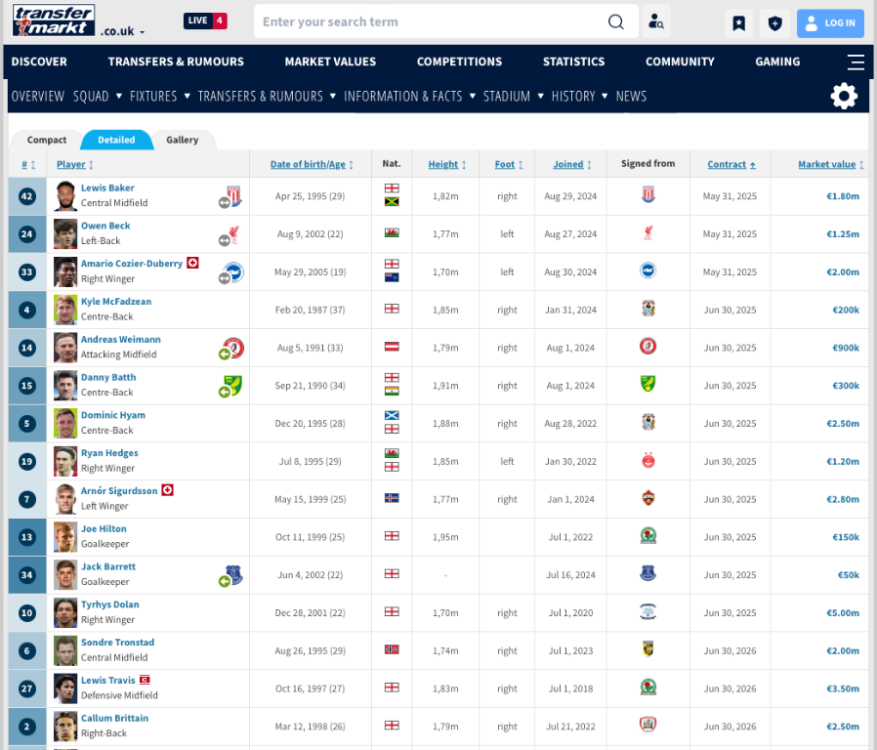Open the hamburger menu icon

[855, 62]
